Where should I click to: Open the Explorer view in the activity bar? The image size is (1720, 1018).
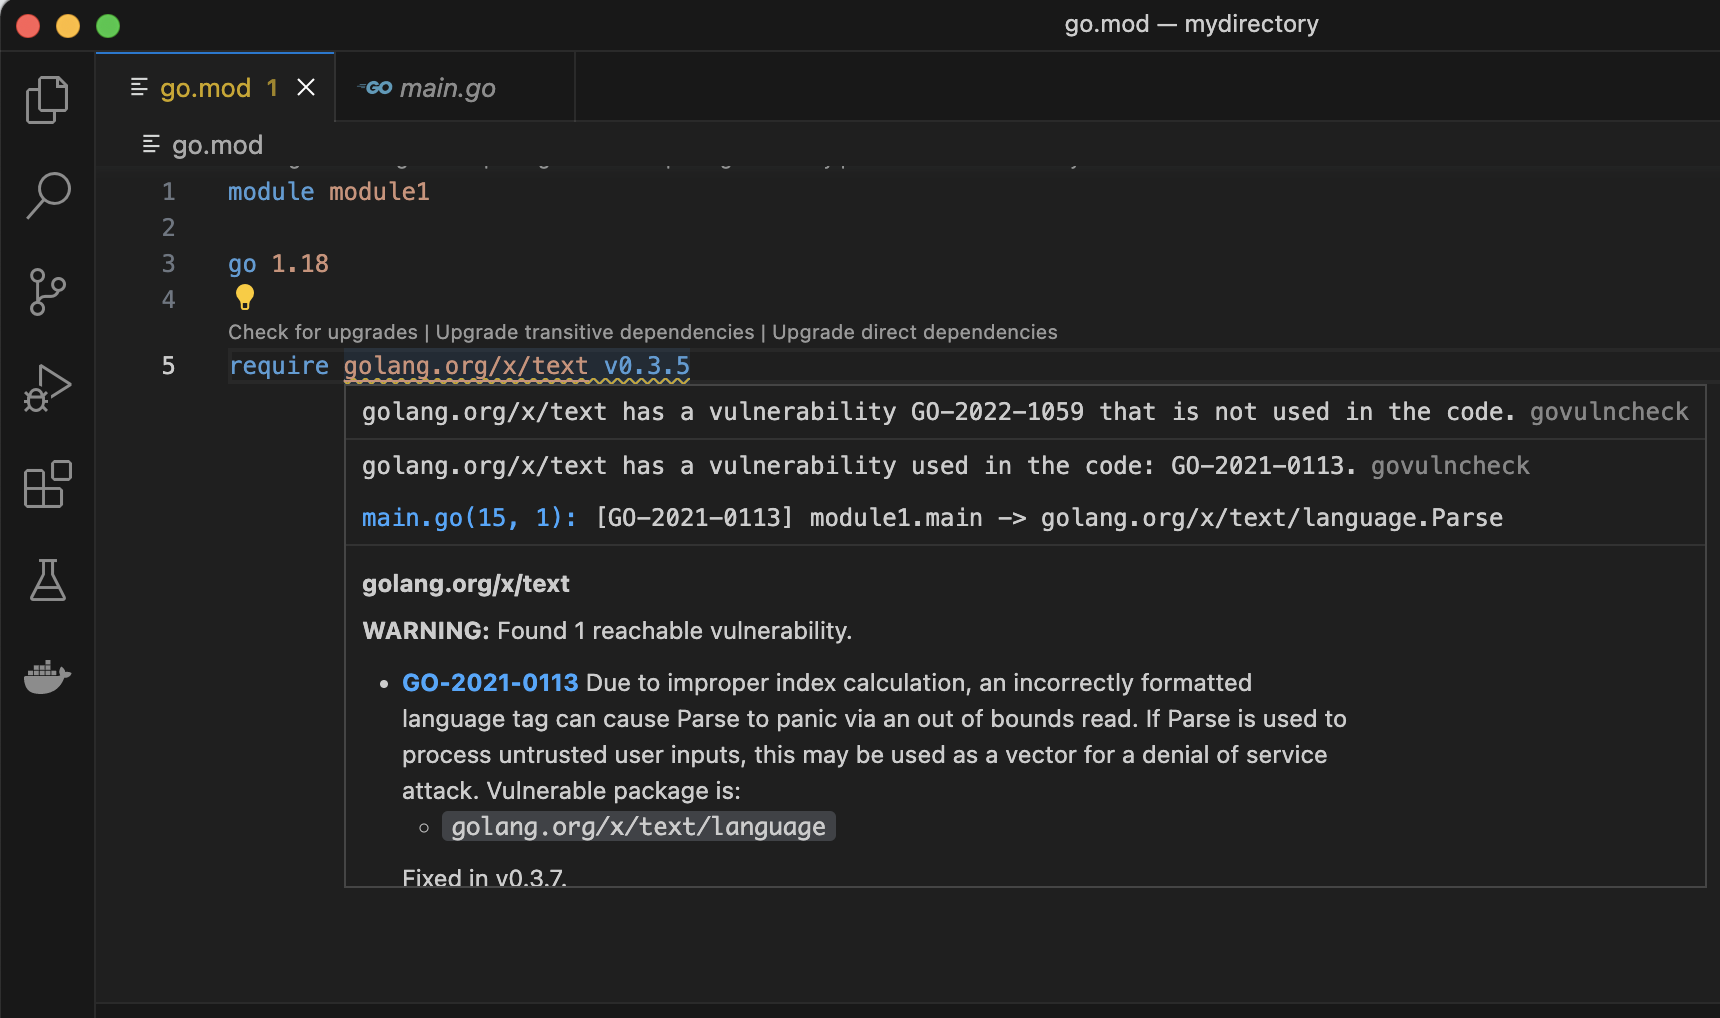pos(46,99)
